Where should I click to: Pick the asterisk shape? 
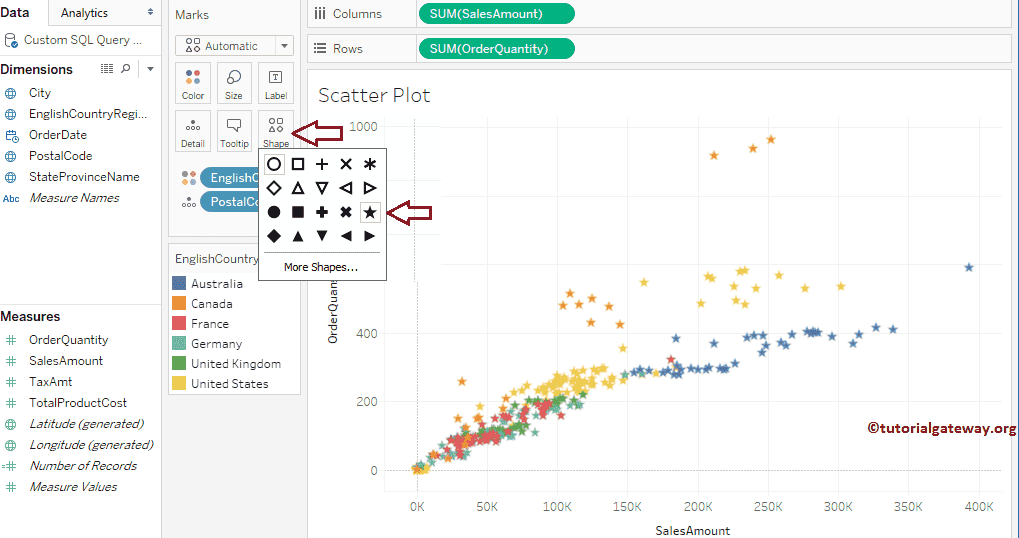(x=370, y=164)
